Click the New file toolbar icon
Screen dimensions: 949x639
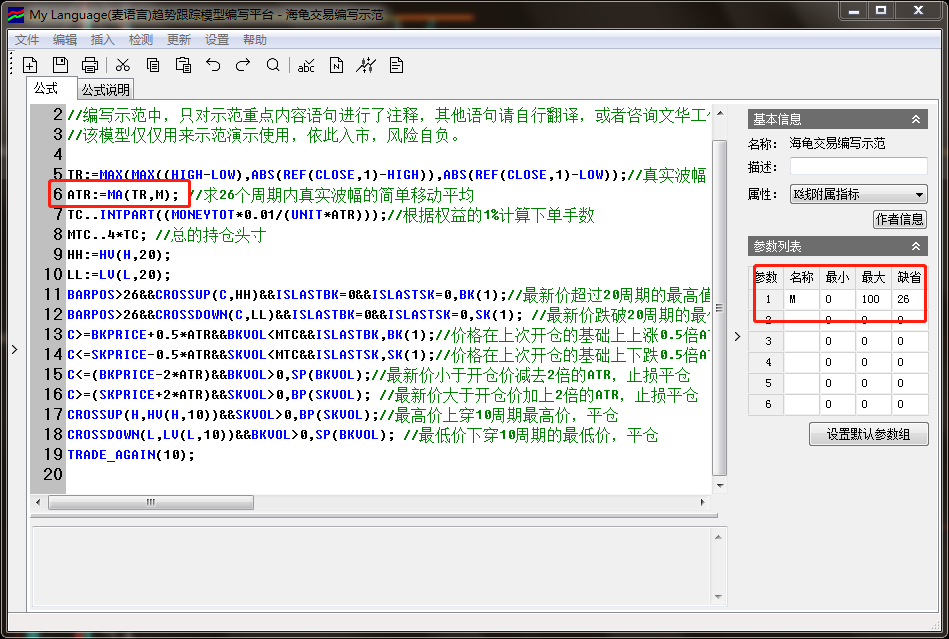(x=30, y=65)
